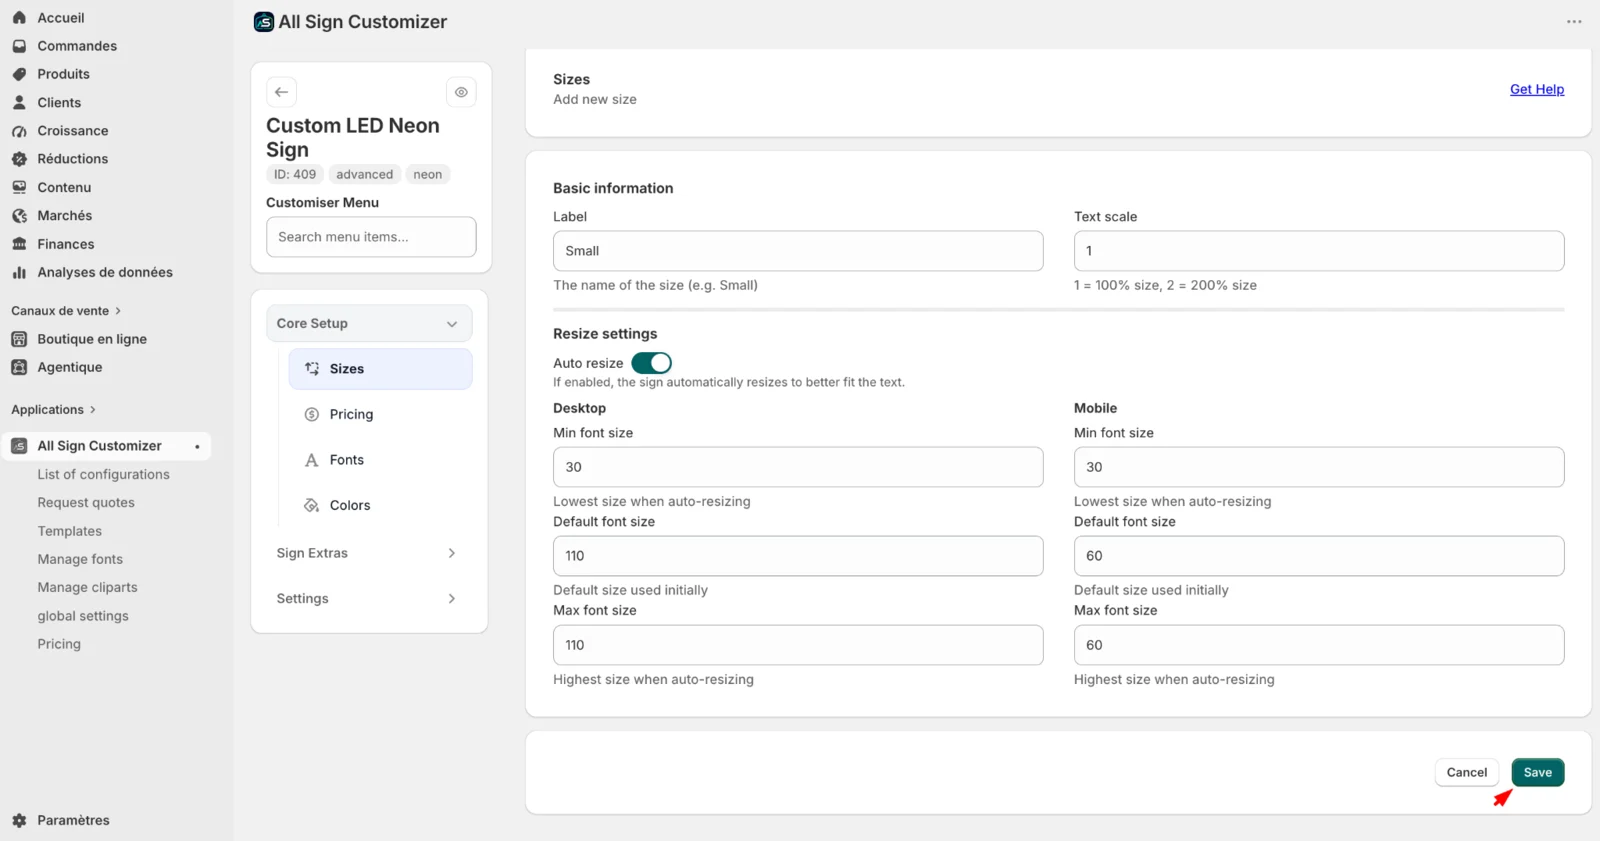The width and height of the screenshot is (1600, 841).
Task: Click the Accueil home icon
Action: (x=19, y=17)
